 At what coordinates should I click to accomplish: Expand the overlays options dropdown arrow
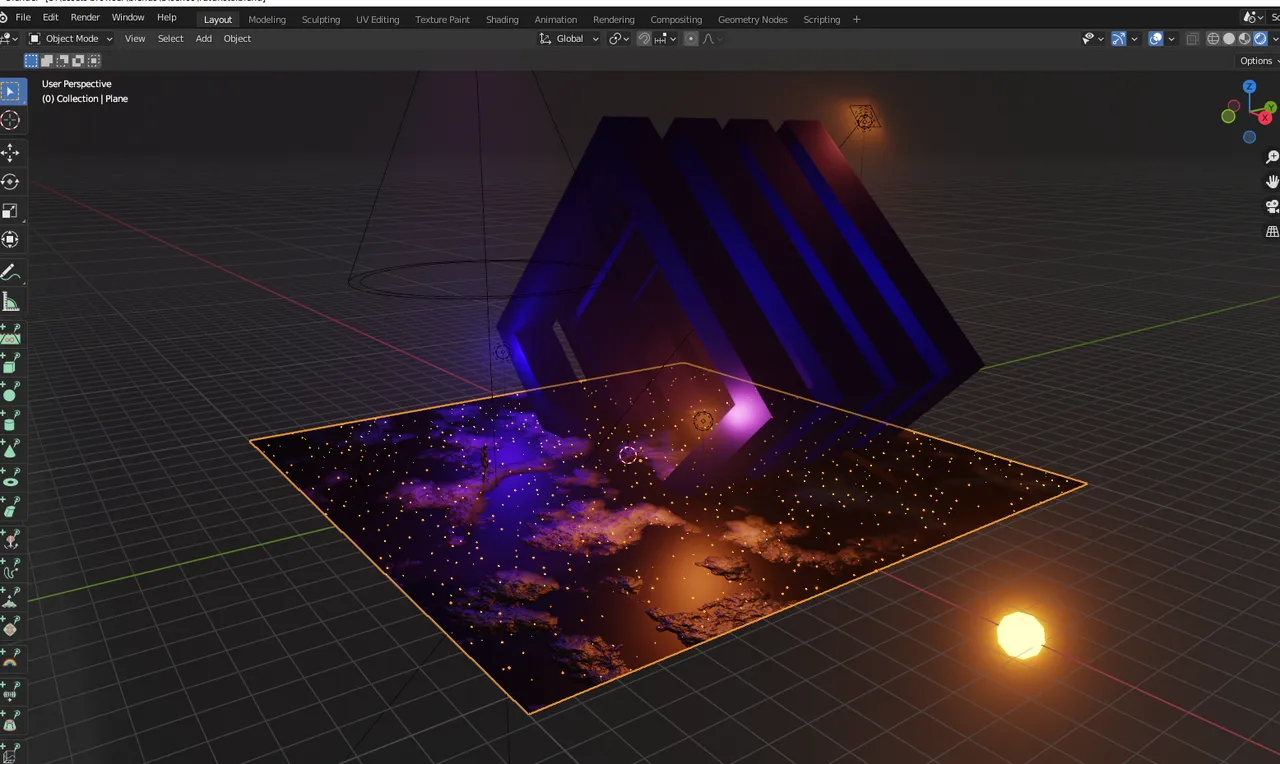[1172, 39]
